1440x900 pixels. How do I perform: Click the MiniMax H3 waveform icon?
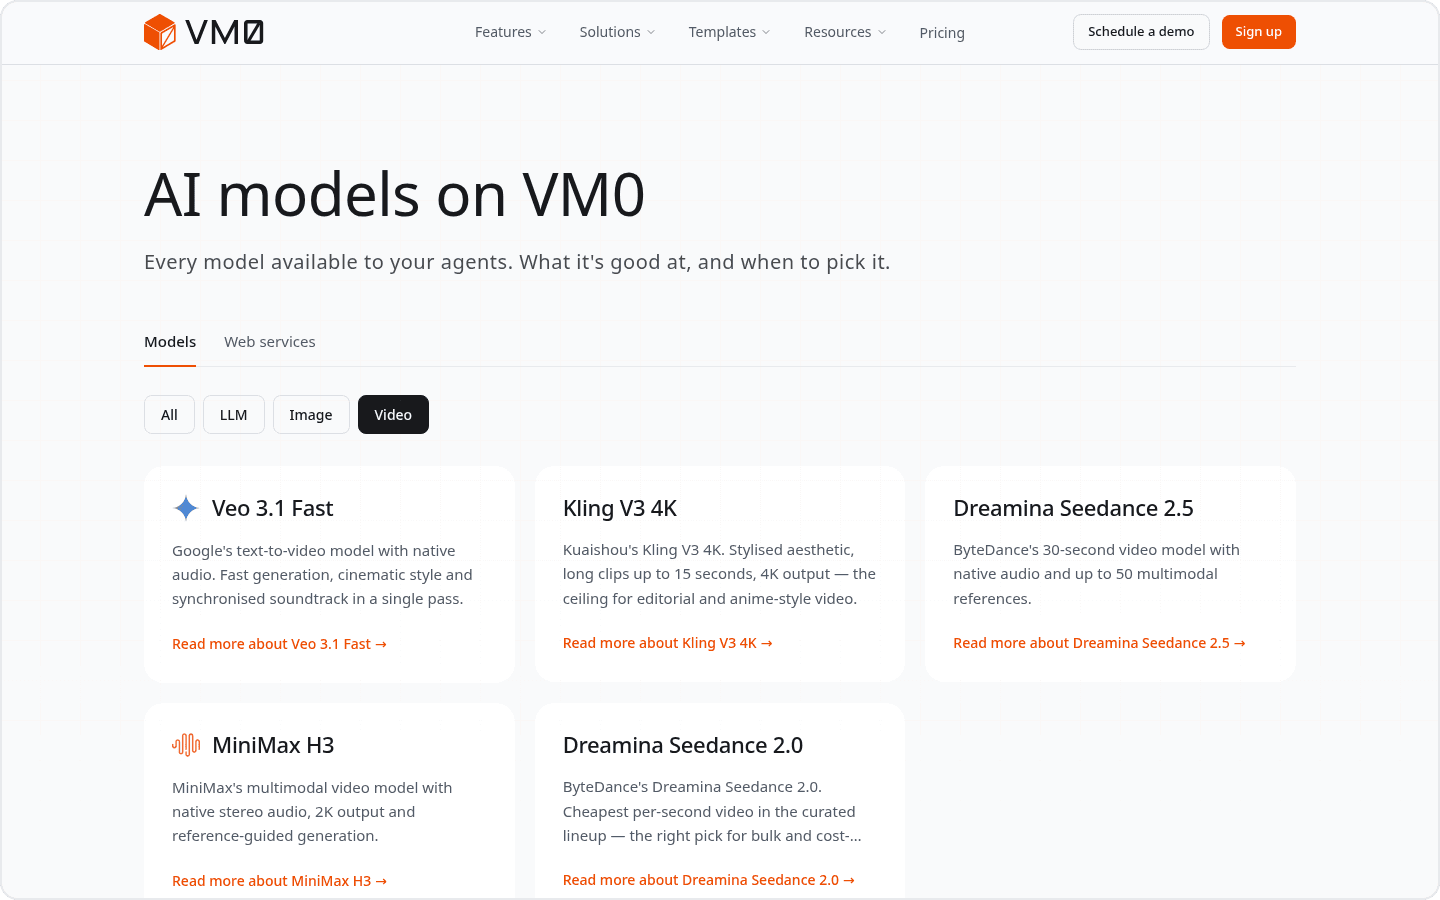186,745
